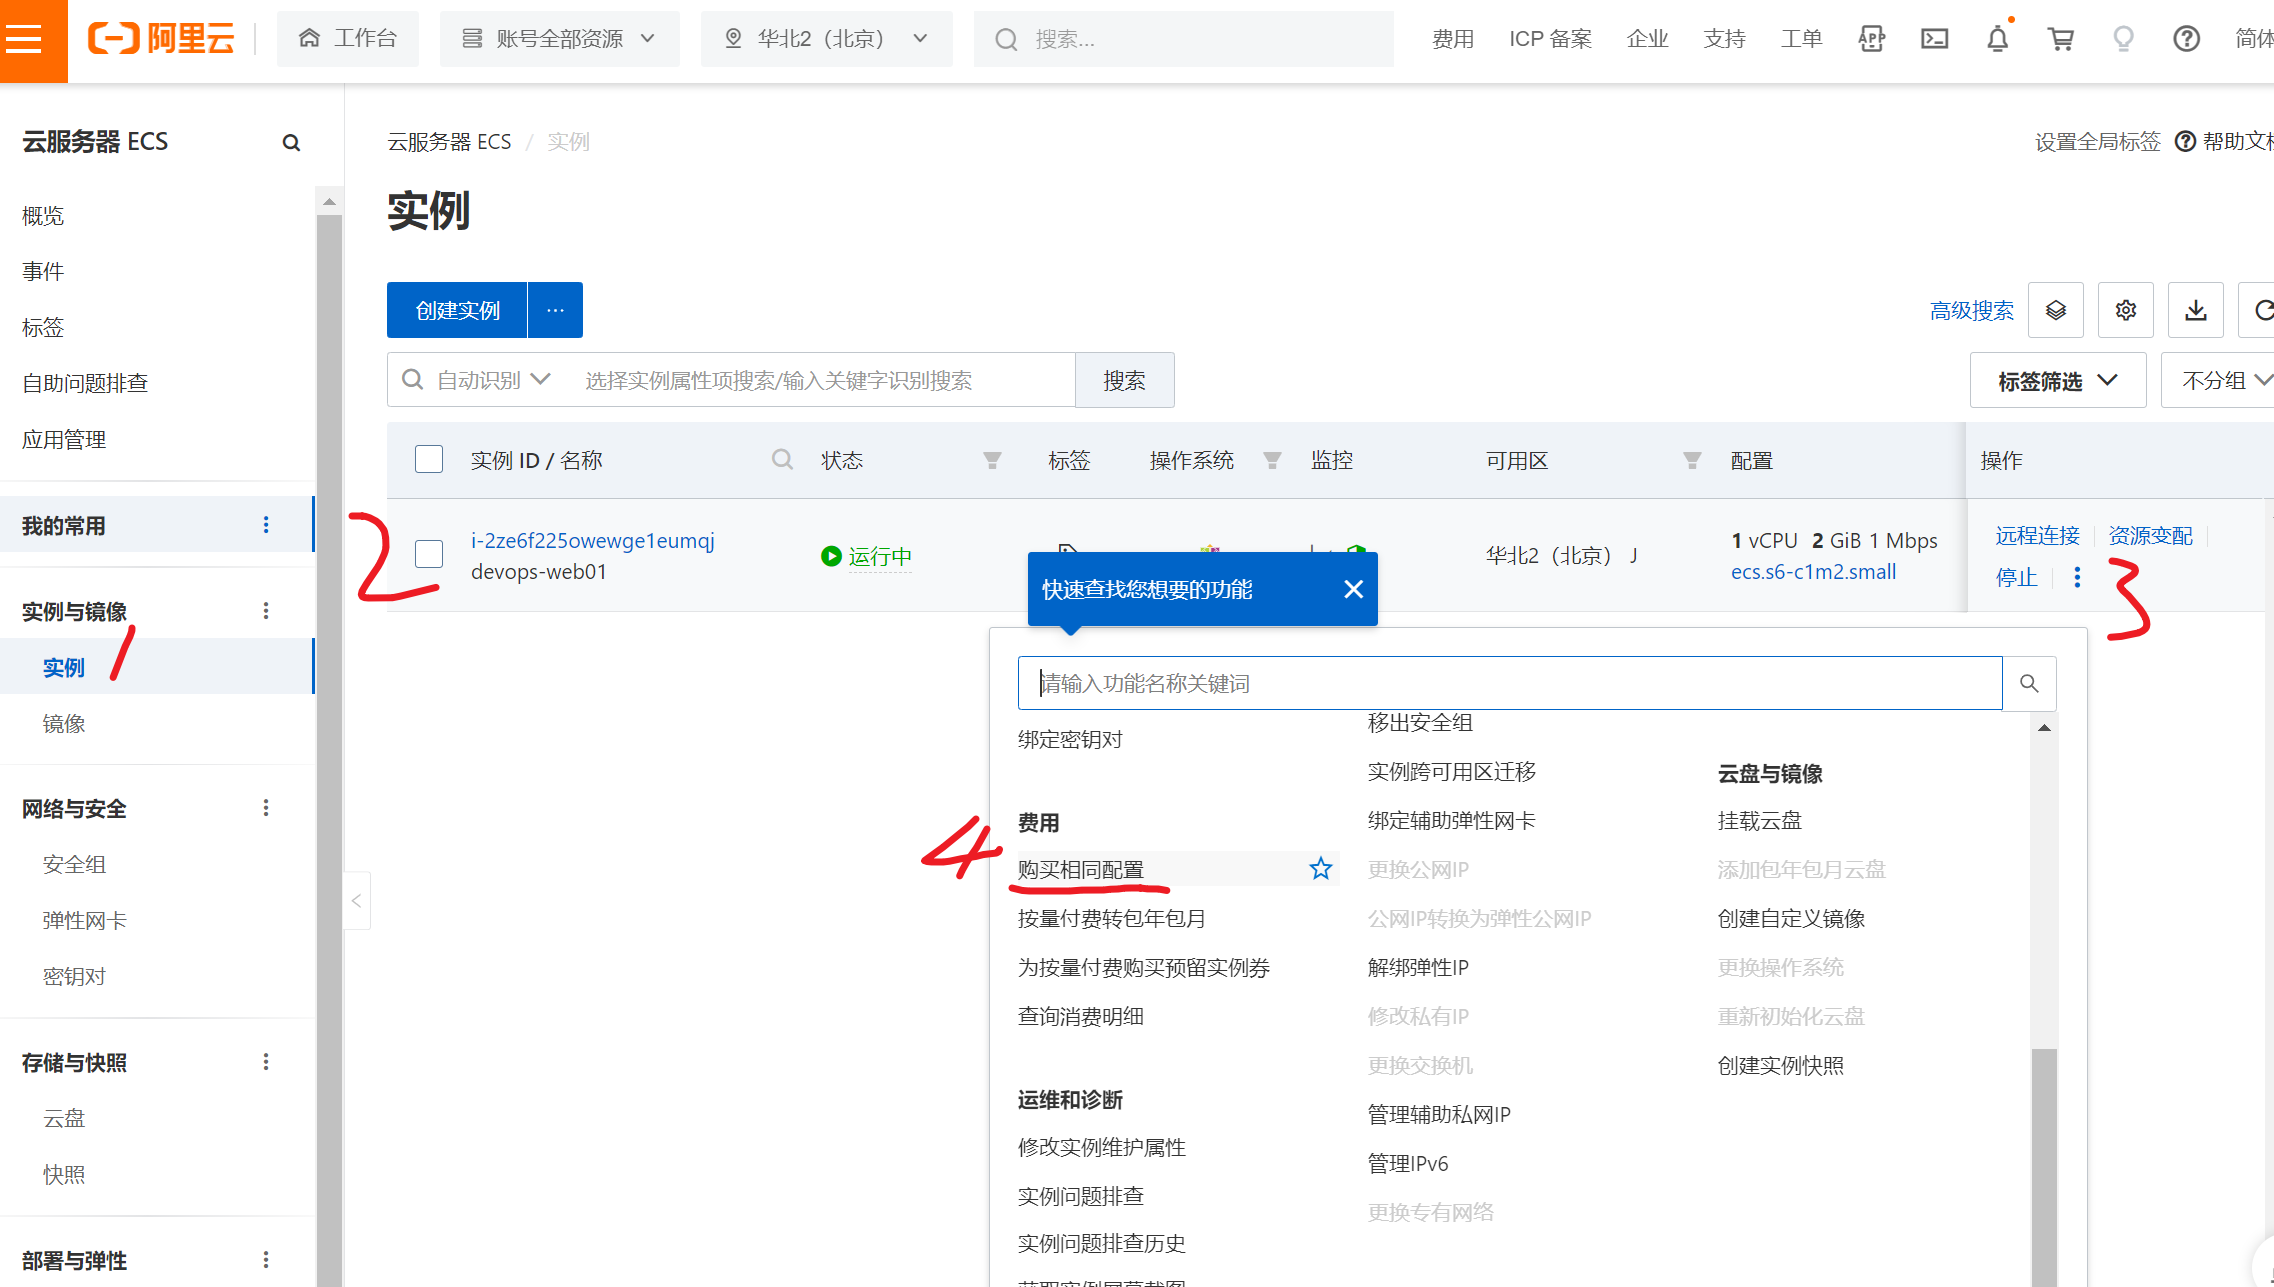The width and height of the screenshot is (2274, 1287).
Task: Choose 创建自定义镜像 from the menu
Action: (1790, 918)
